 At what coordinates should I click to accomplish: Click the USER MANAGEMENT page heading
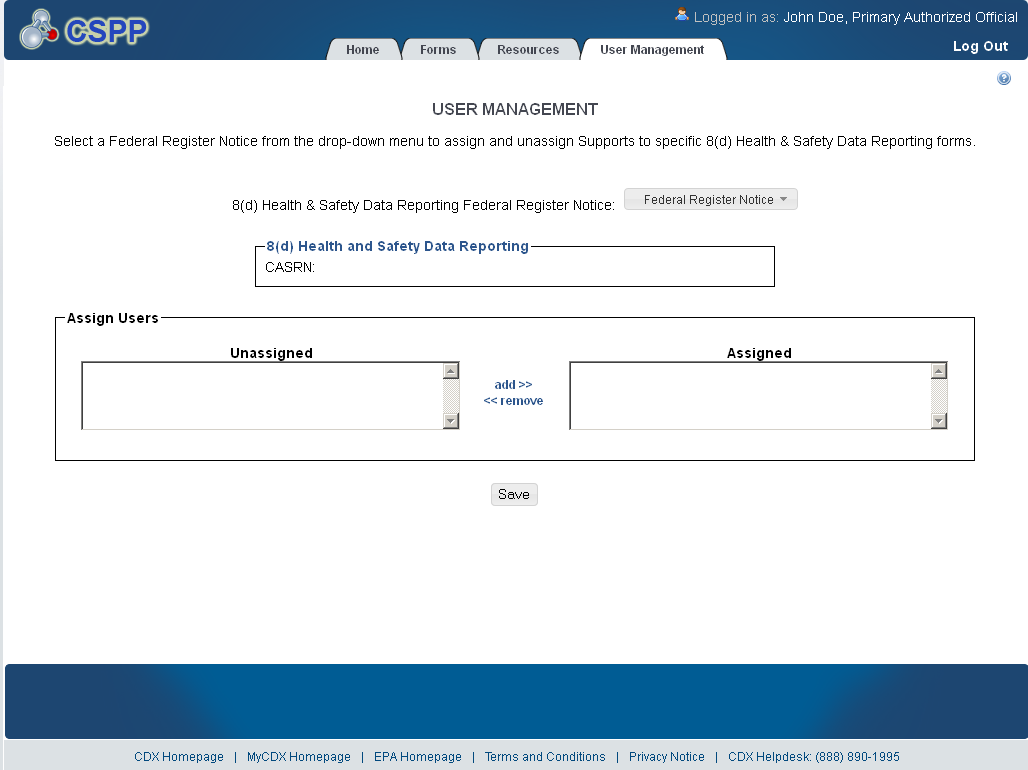(515, 109)
